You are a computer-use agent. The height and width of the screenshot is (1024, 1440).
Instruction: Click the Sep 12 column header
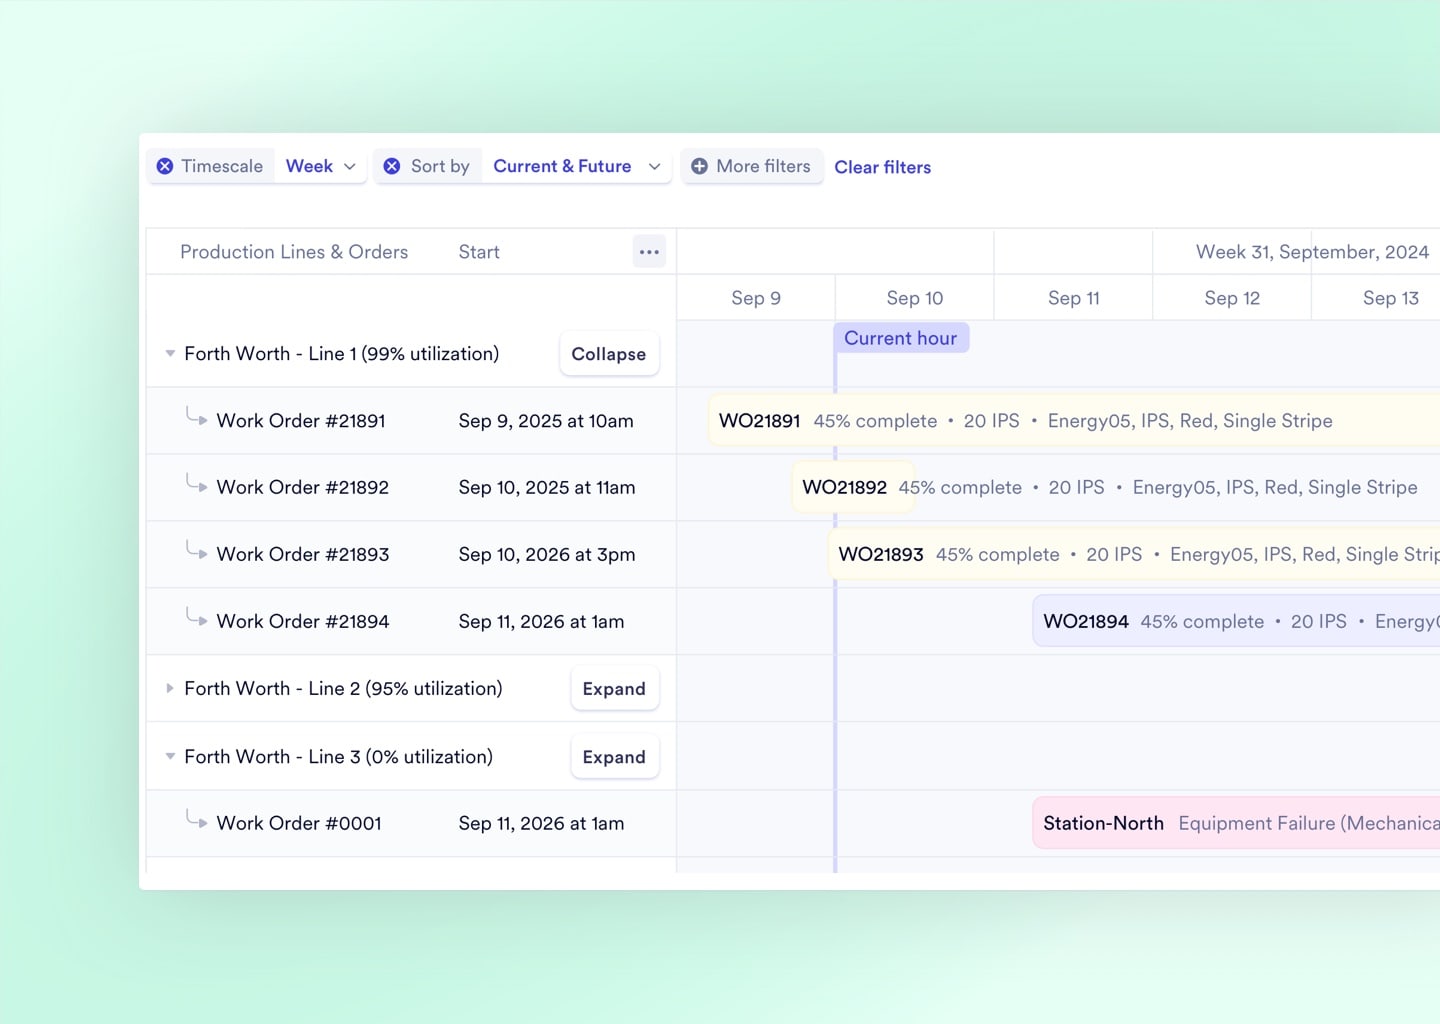(x=1232, y=297)
